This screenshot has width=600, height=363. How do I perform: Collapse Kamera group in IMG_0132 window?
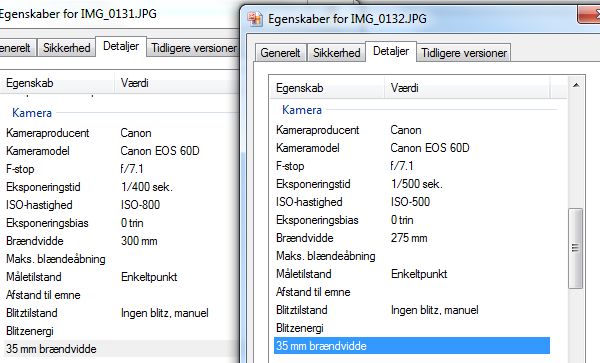[x=302, y=110]
